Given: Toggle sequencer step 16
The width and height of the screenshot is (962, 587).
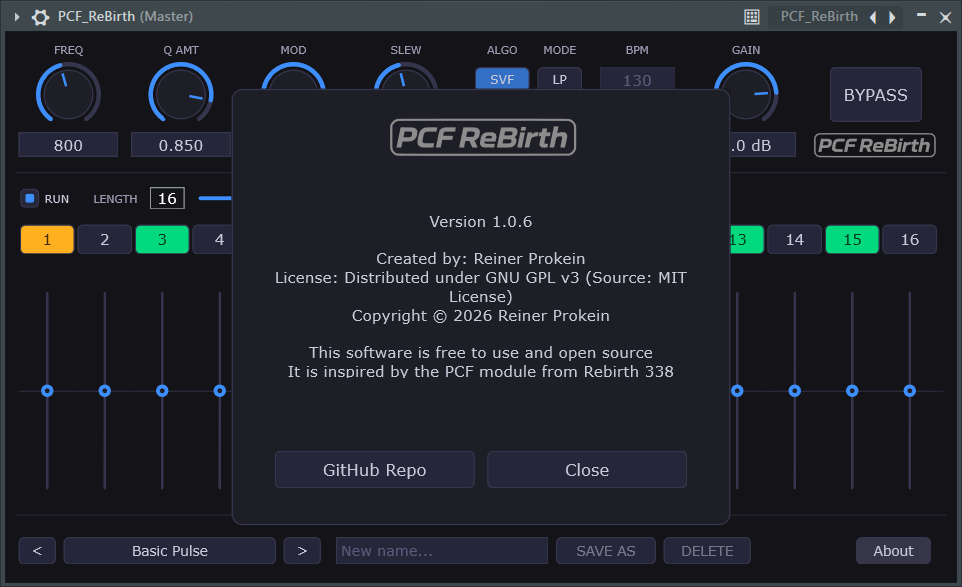Looking at the screenshot, I should click(x=910, y=239).
